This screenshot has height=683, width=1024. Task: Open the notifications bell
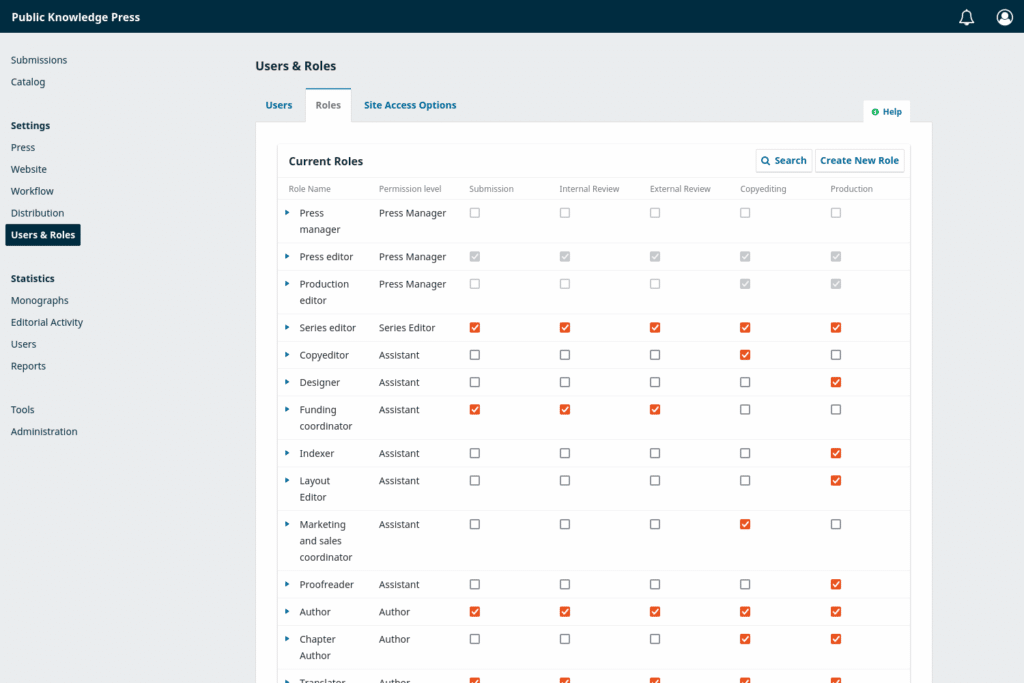click(966, 17)
